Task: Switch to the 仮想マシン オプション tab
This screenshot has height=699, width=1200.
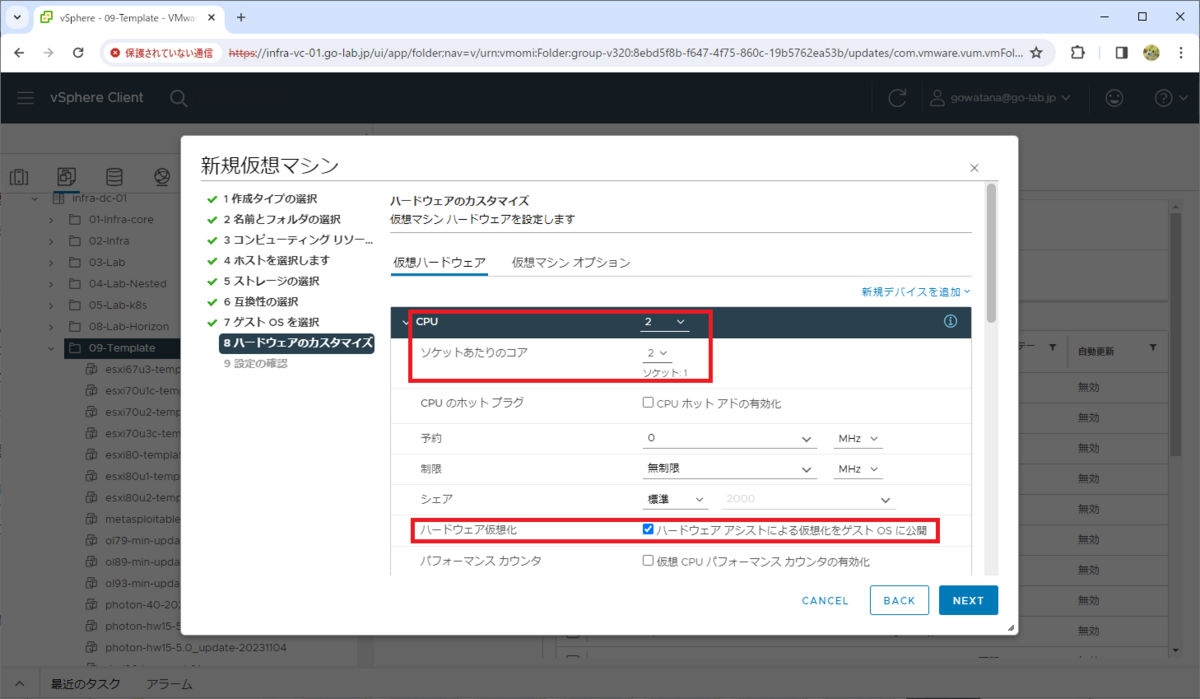Action: click(x=571, y=263)
